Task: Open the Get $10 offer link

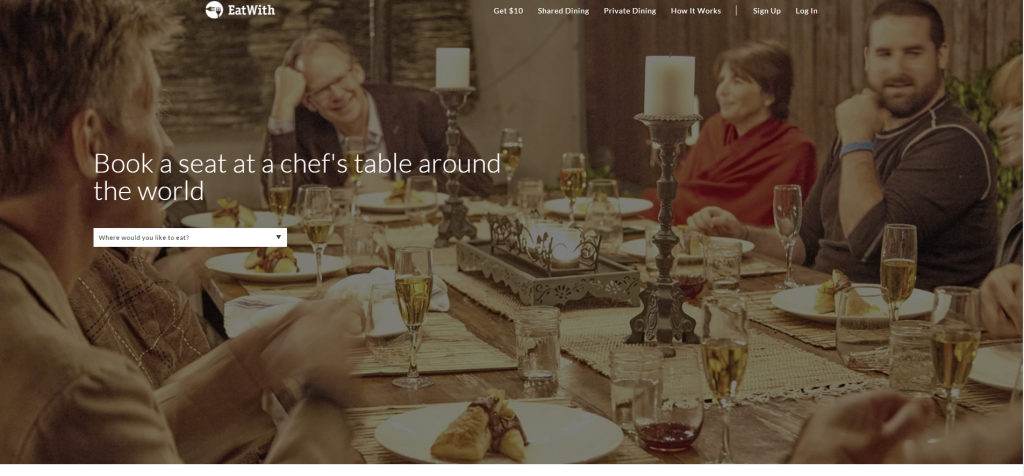Action: pyautogui.click(x=508, y=11)
